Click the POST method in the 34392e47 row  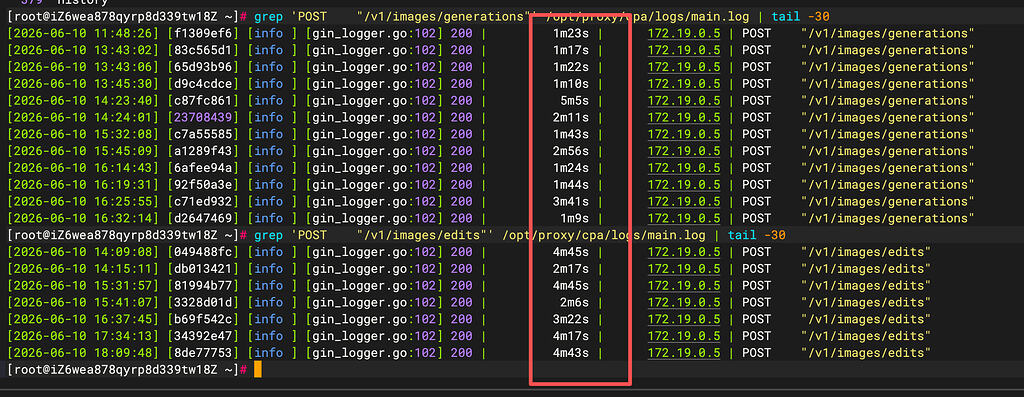[756, 336]
